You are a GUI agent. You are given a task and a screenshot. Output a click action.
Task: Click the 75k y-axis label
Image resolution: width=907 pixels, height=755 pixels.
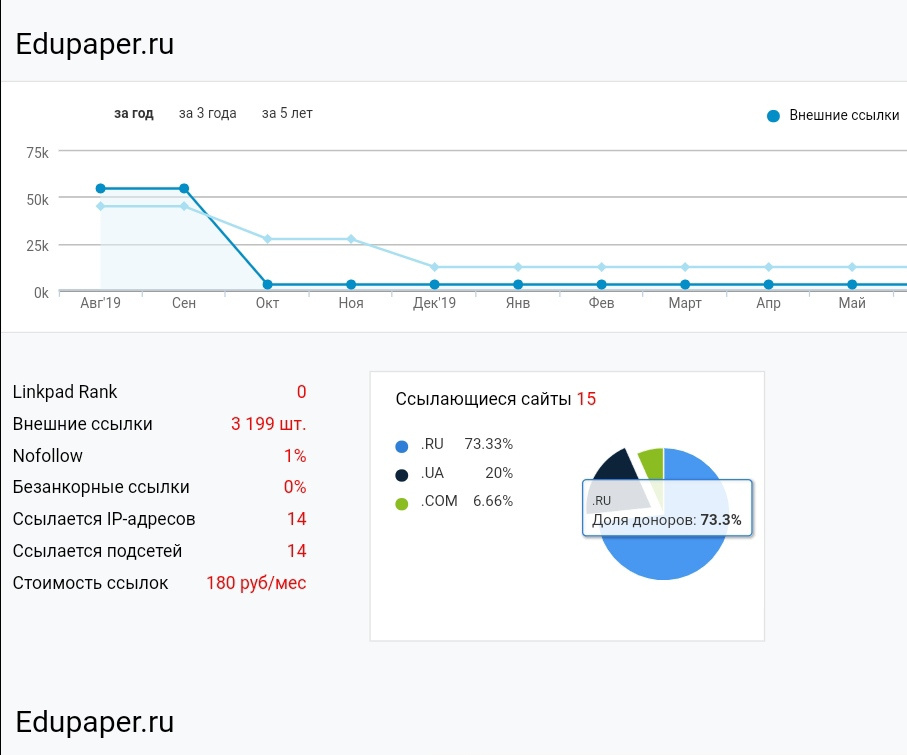coord(38,153)
